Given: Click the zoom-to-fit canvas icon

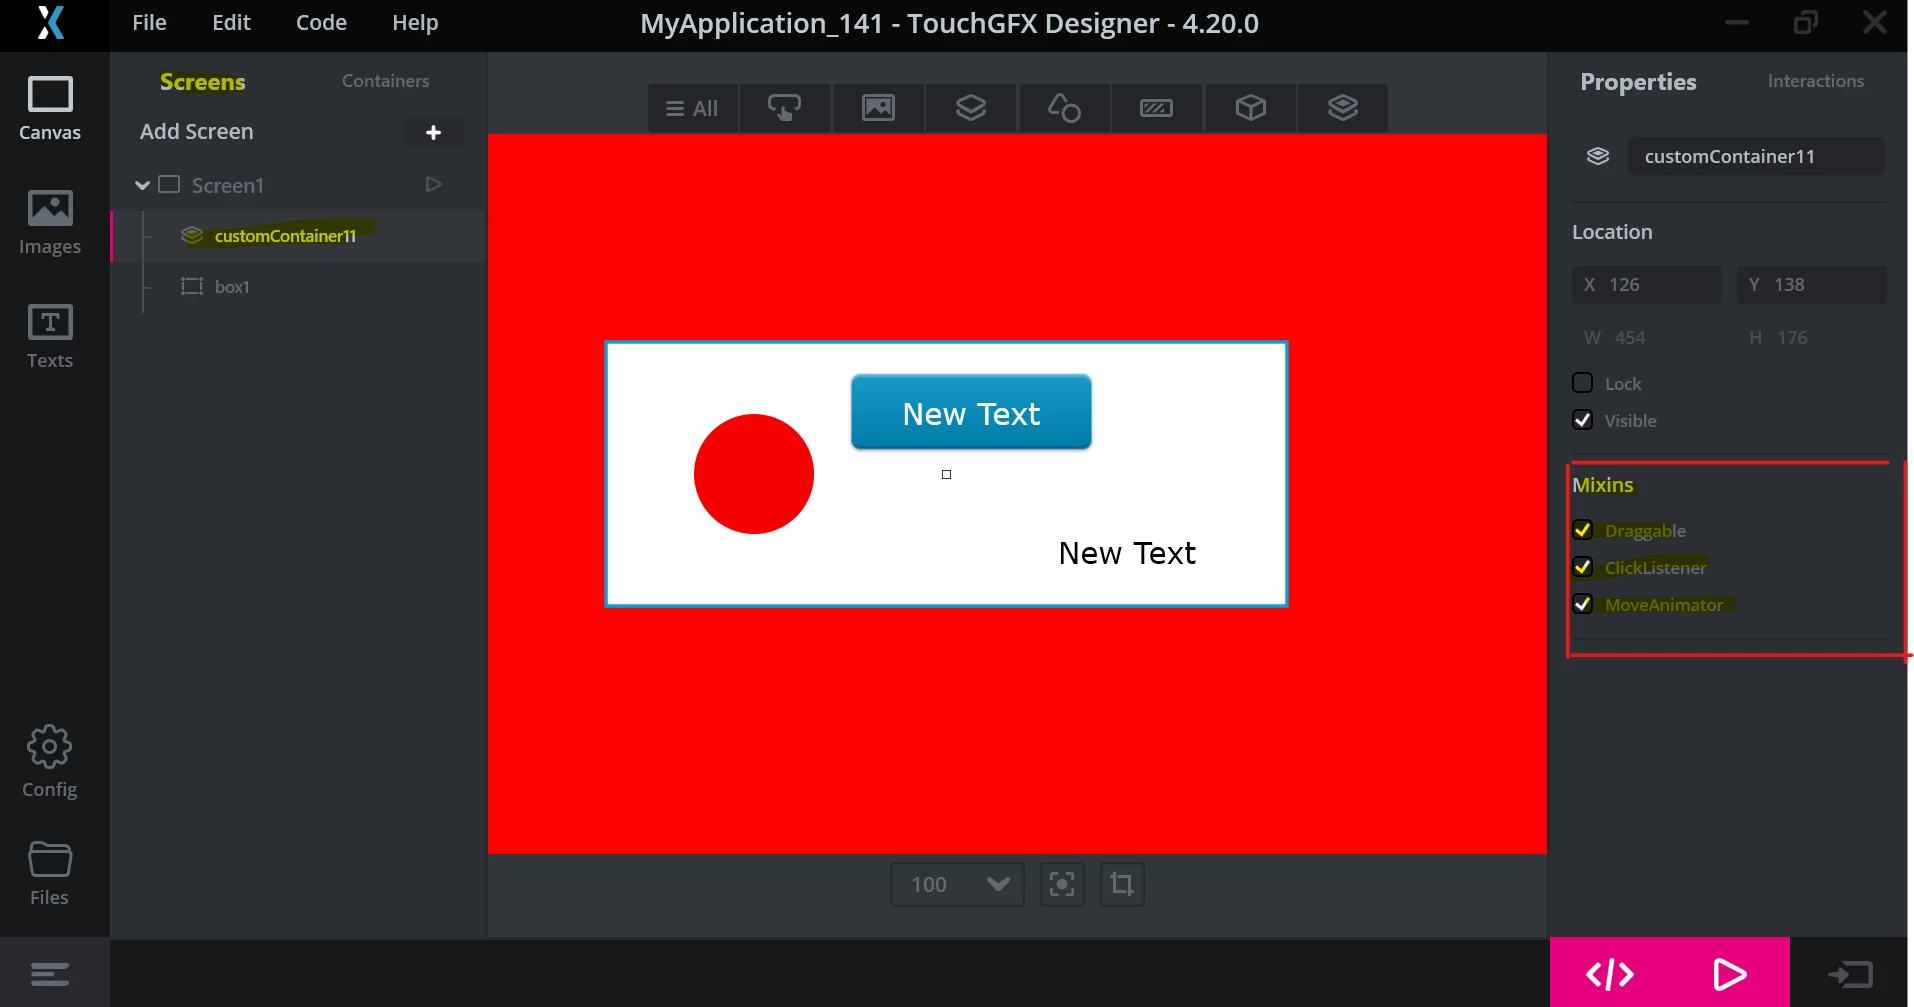Looking at the screenshot, I should click(1062, 884).
